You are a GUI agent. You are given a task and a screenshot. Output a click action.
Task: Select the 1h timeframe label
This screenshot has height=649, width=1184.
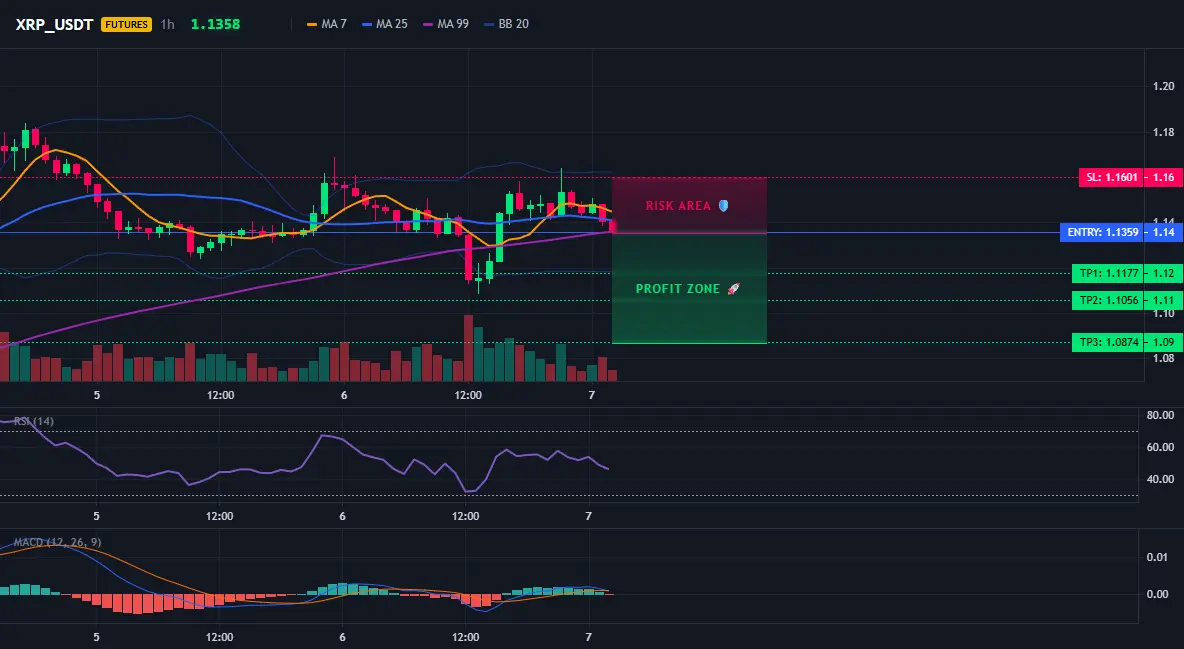pos(167,24)
